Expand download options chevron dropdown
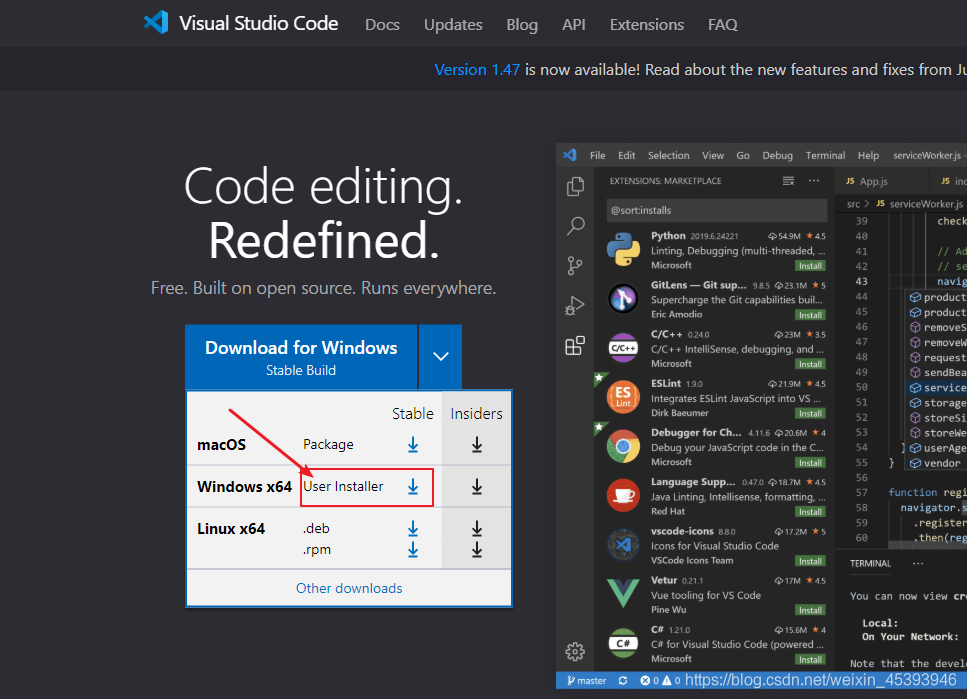This screenshot has width=967, height=699. click(x=440, y=356)
